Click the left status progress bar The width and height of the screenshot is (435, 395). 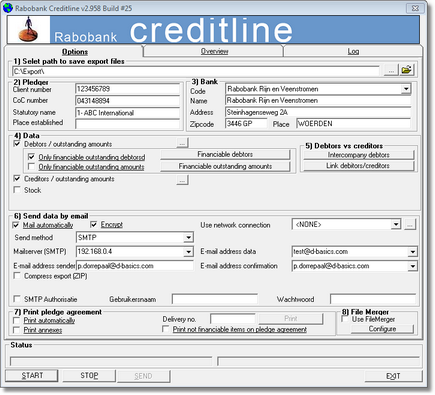tap(111, 361)
